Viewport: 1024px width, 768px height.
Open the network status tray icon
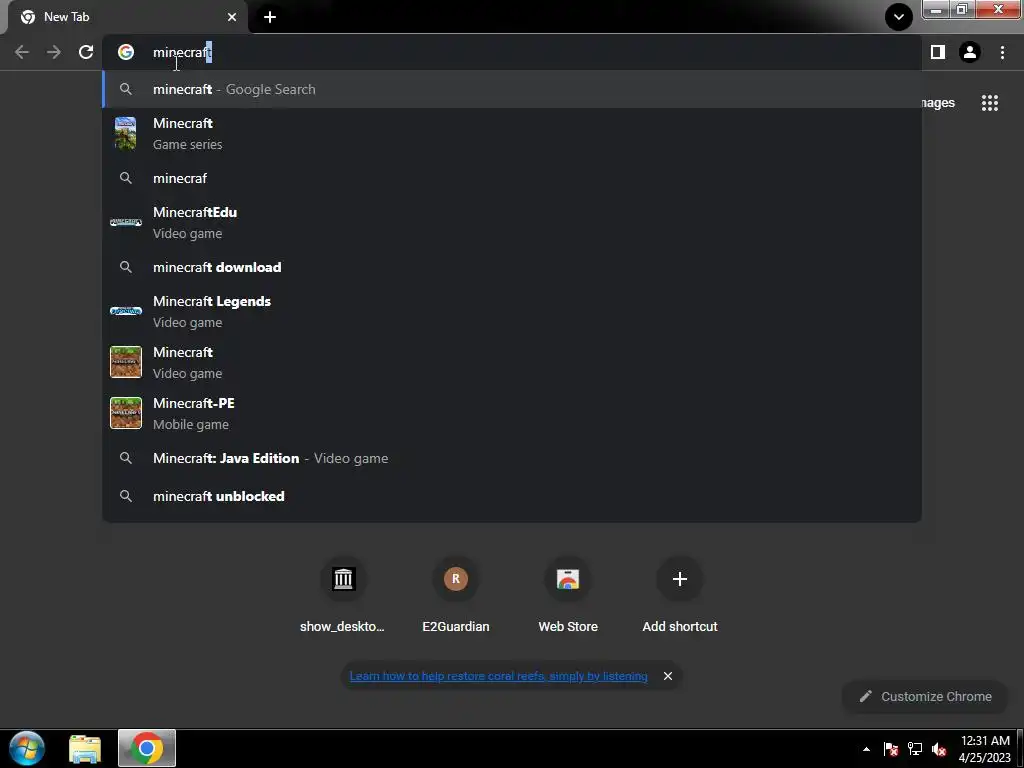pyautogui.click(x=915, y=749)
